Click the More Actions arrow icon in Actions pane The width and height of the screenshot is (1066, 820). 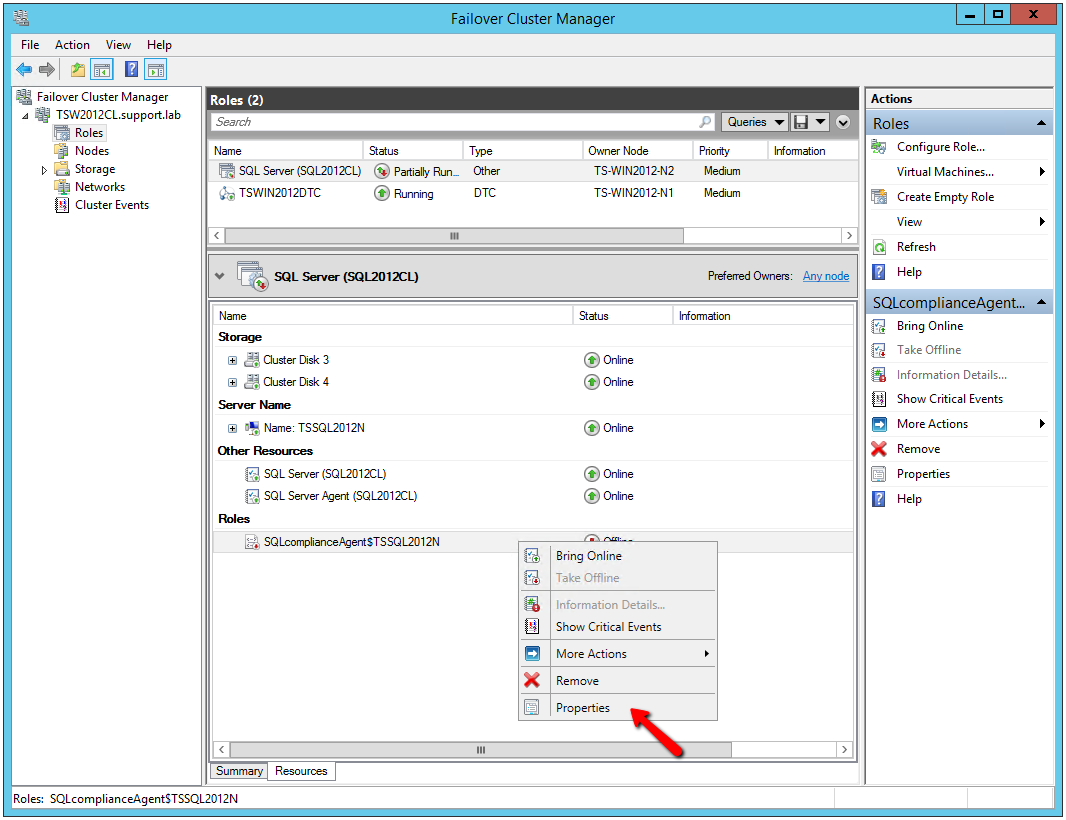point(879,424)
